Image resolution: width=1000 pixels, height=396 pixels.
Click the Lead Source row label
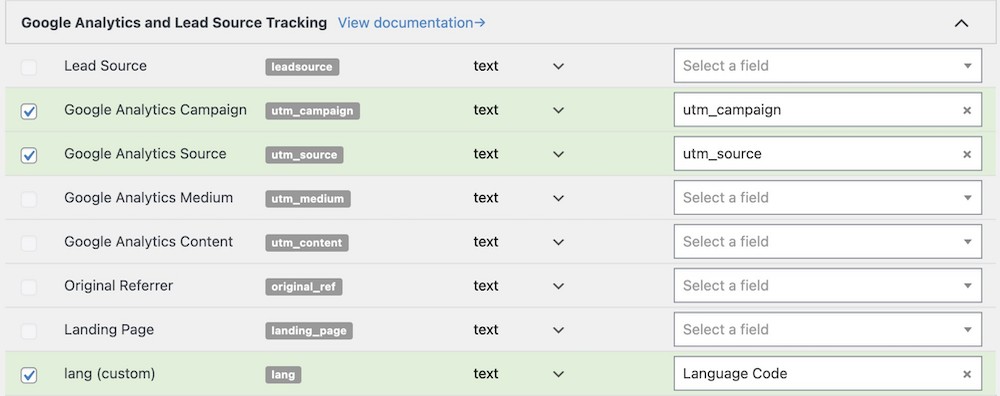point(105,66)
